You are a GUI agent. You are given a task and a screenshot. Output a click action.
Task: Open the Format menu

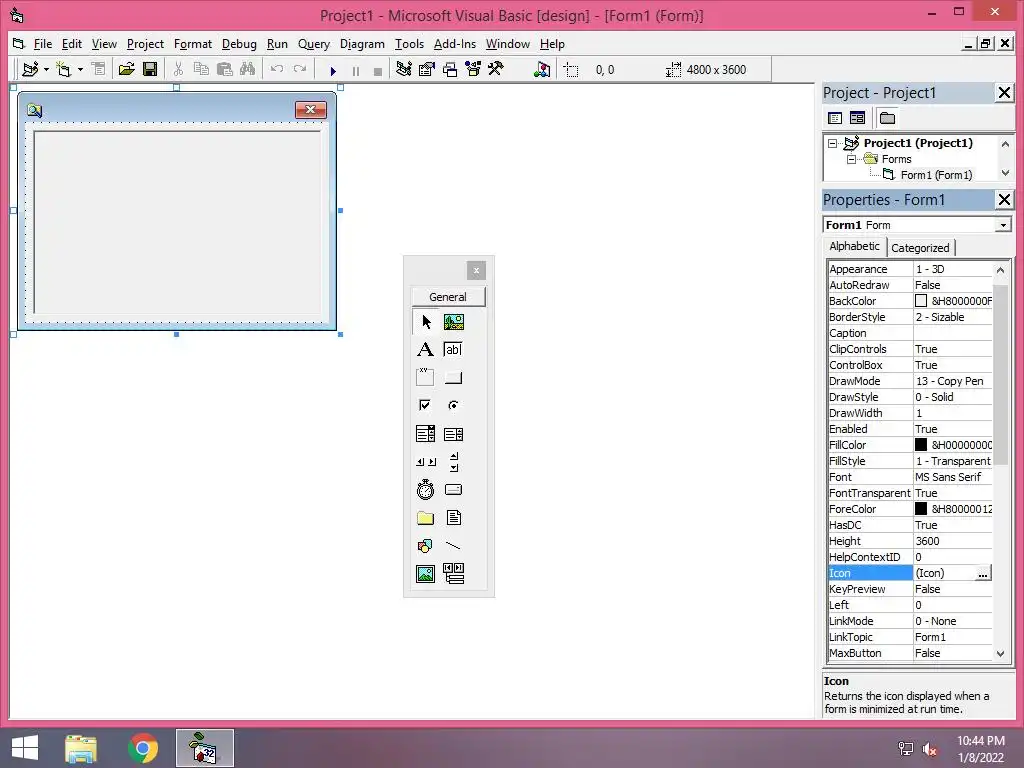tap(193, 44)
